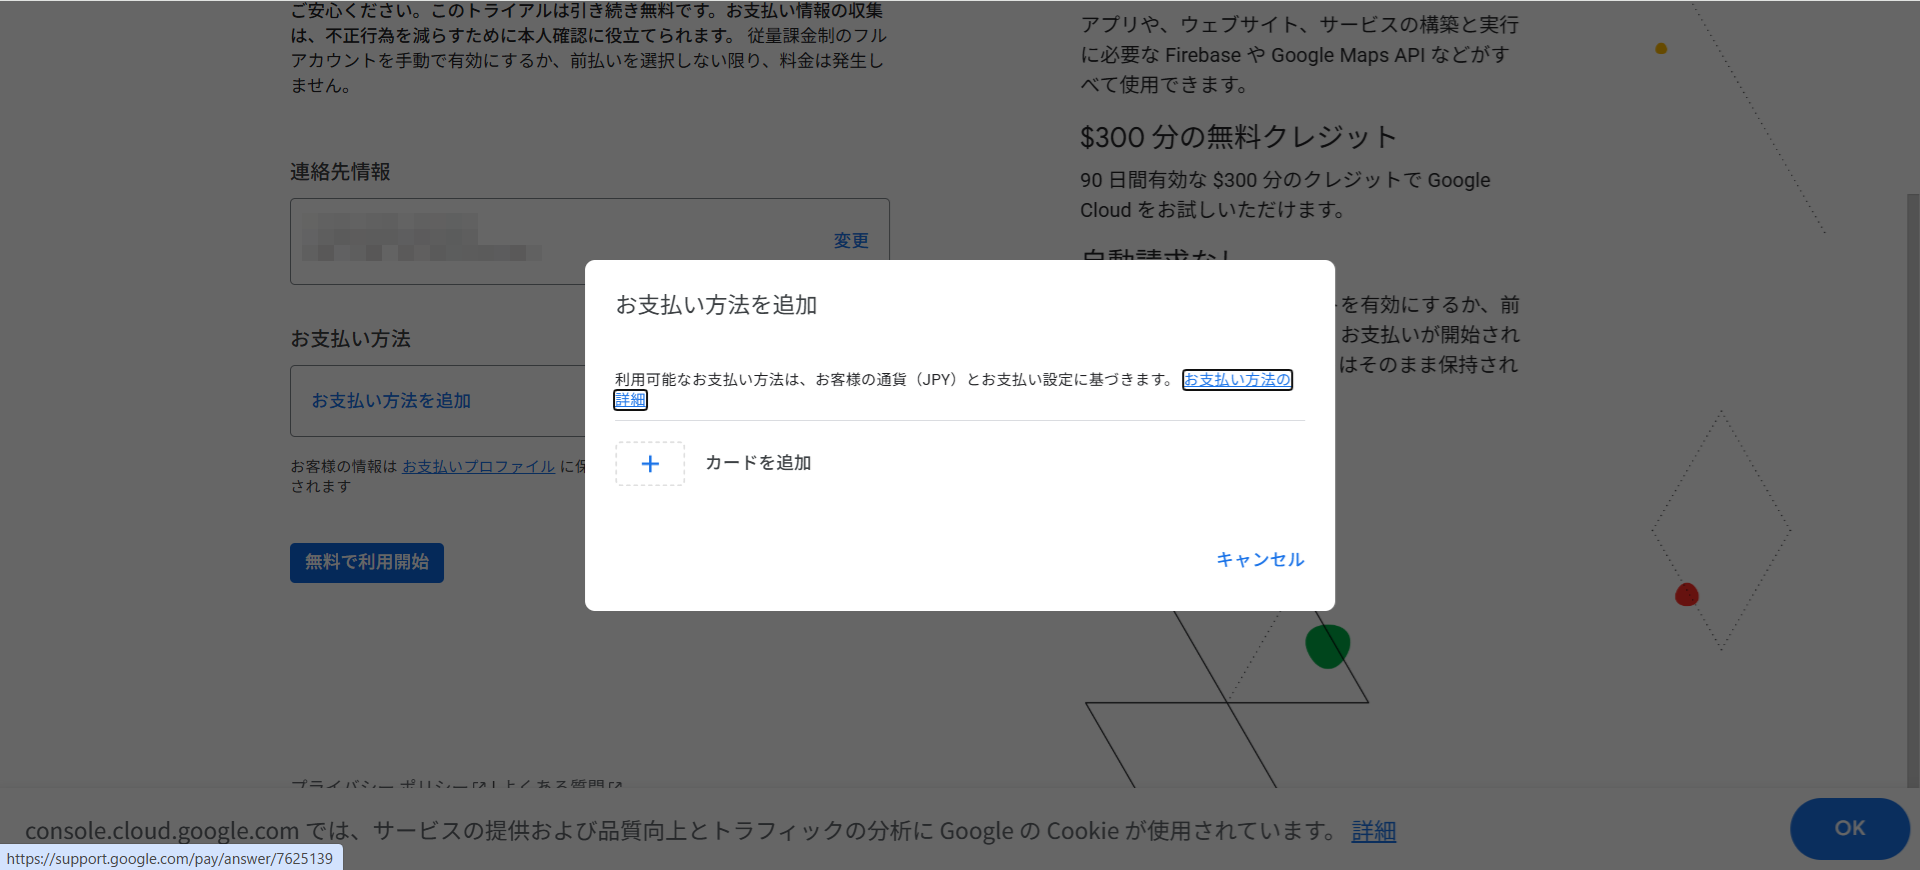Screen dimensions: 1920x870
Task: Click the $300 分の無料クレジット heading
Action: [x=1238, y=137]
